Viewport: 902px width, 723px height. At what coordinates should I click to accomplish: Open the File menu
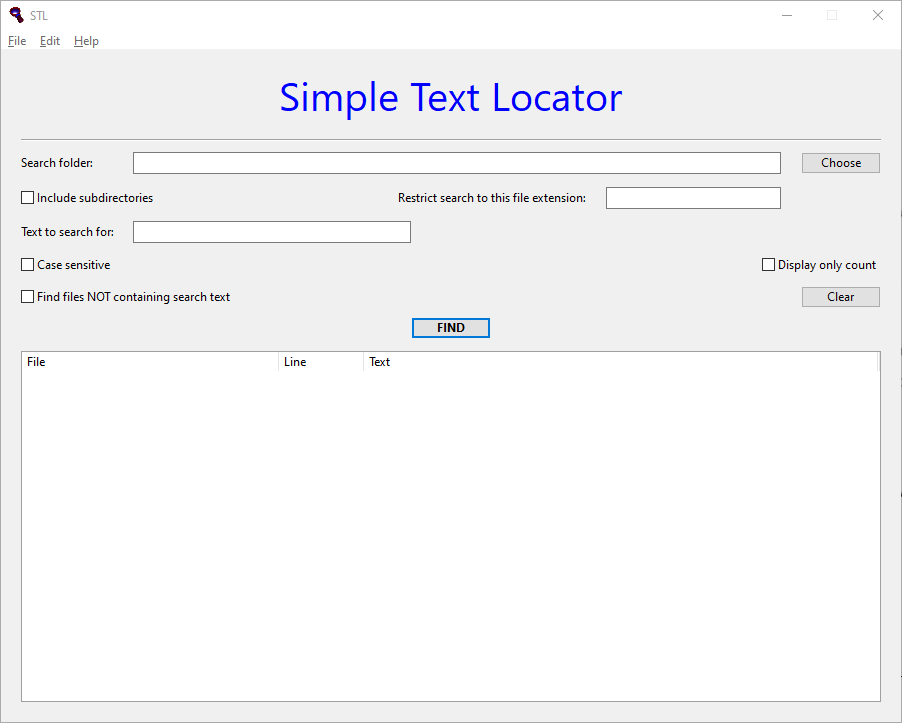[x=17, y=41]
